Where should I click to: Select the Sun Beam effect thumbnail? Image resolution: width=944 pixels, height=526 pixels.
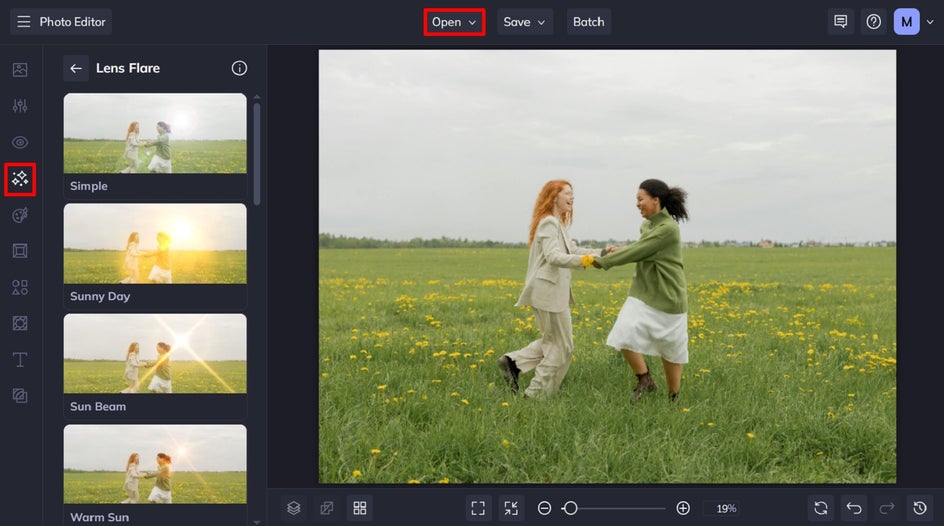[x=155, y=354]
